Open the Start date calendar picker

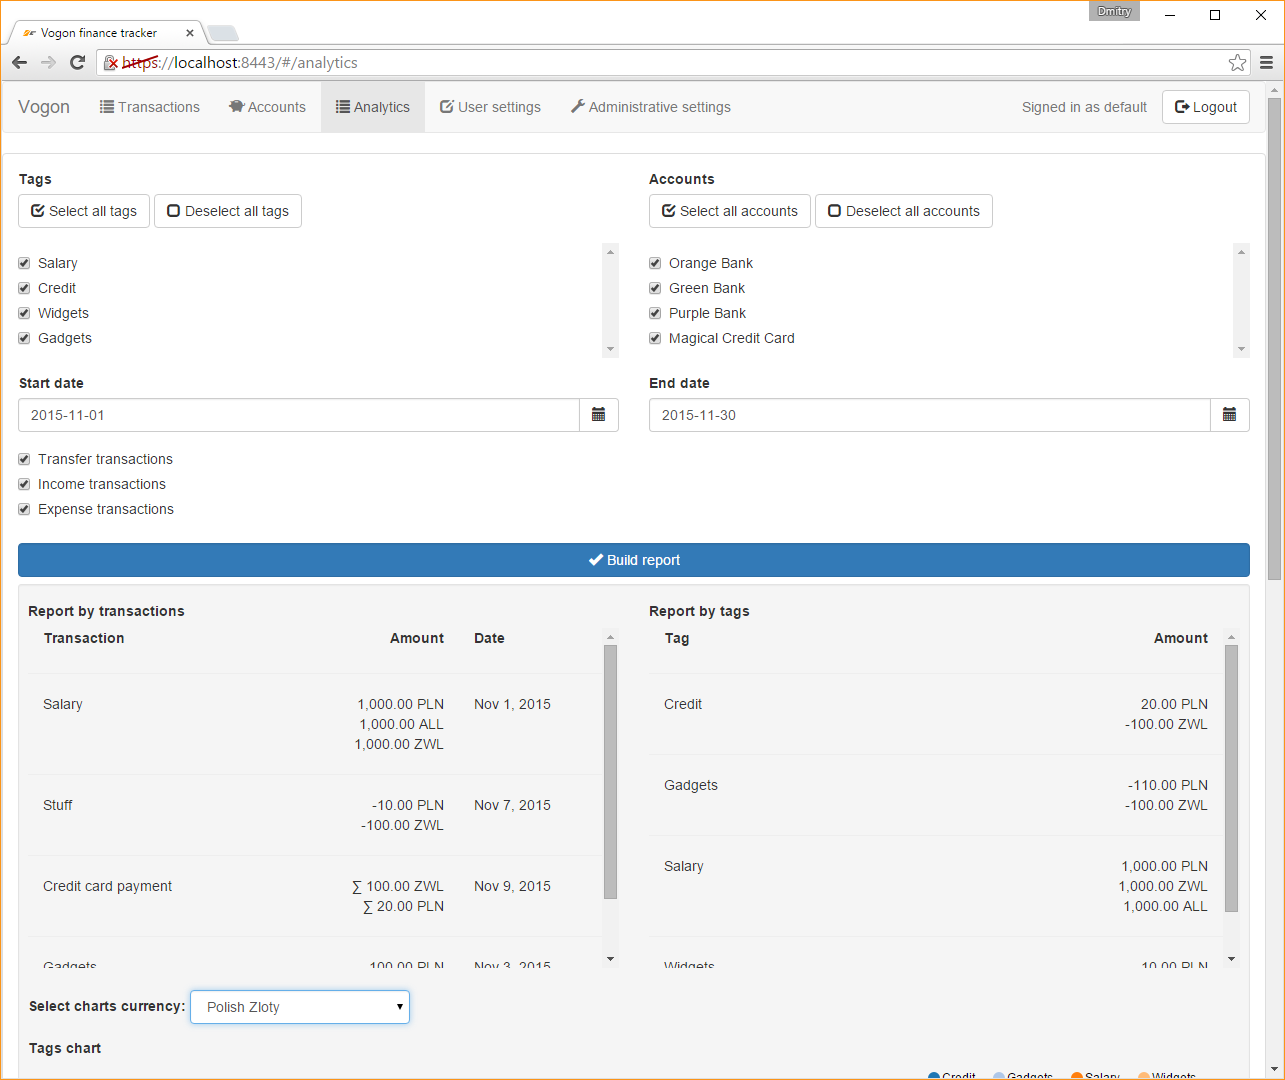598,414
